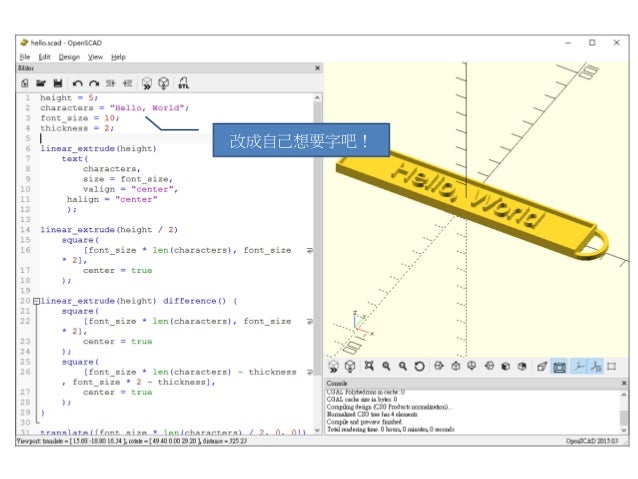This screenshot has height=479, width=638.
Task: Click the Preview icon below the 3D viewport
Action: click(333, 367)
